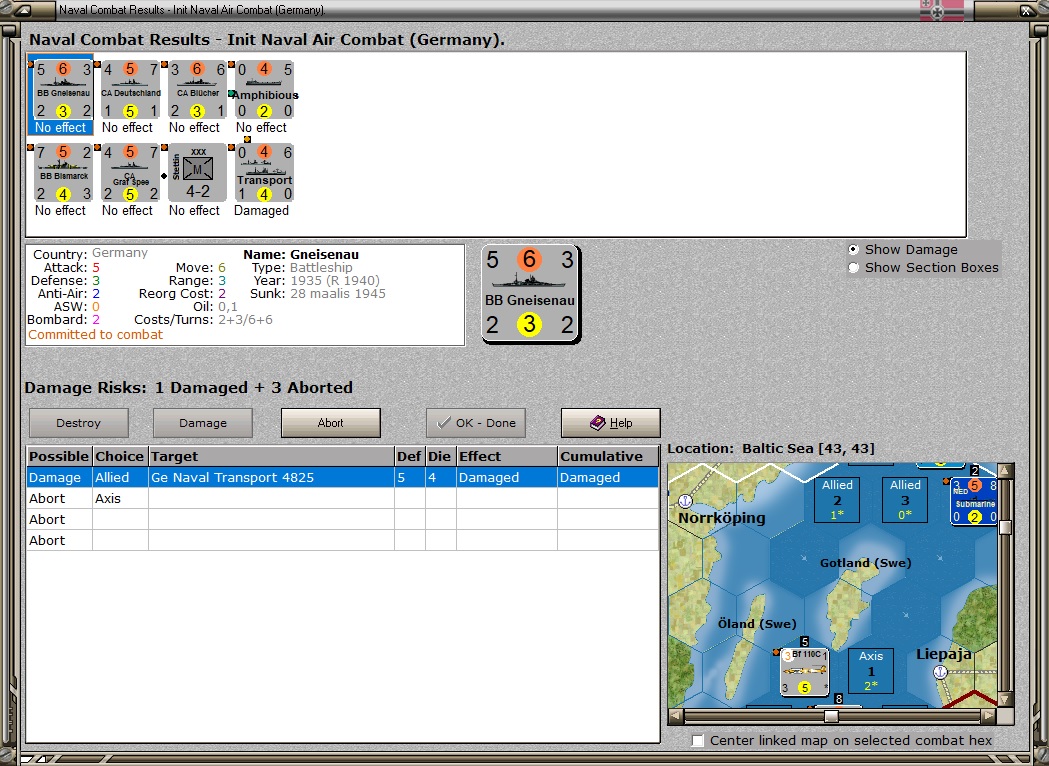This screenshot has width=1049, height=766.
Task: Click the Axis 1 section box on map
Action: click(870, 670)
